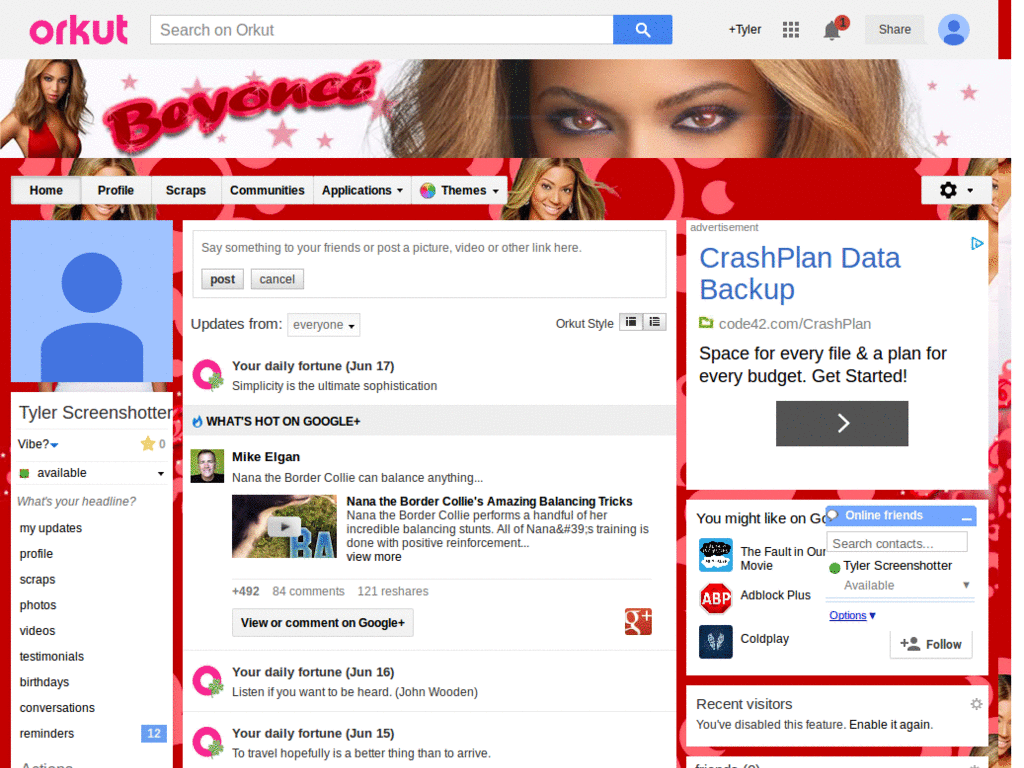The height and width of the screenshot is (768, 1024).
Task: Open the Profile tab
Action: point(116,190)
